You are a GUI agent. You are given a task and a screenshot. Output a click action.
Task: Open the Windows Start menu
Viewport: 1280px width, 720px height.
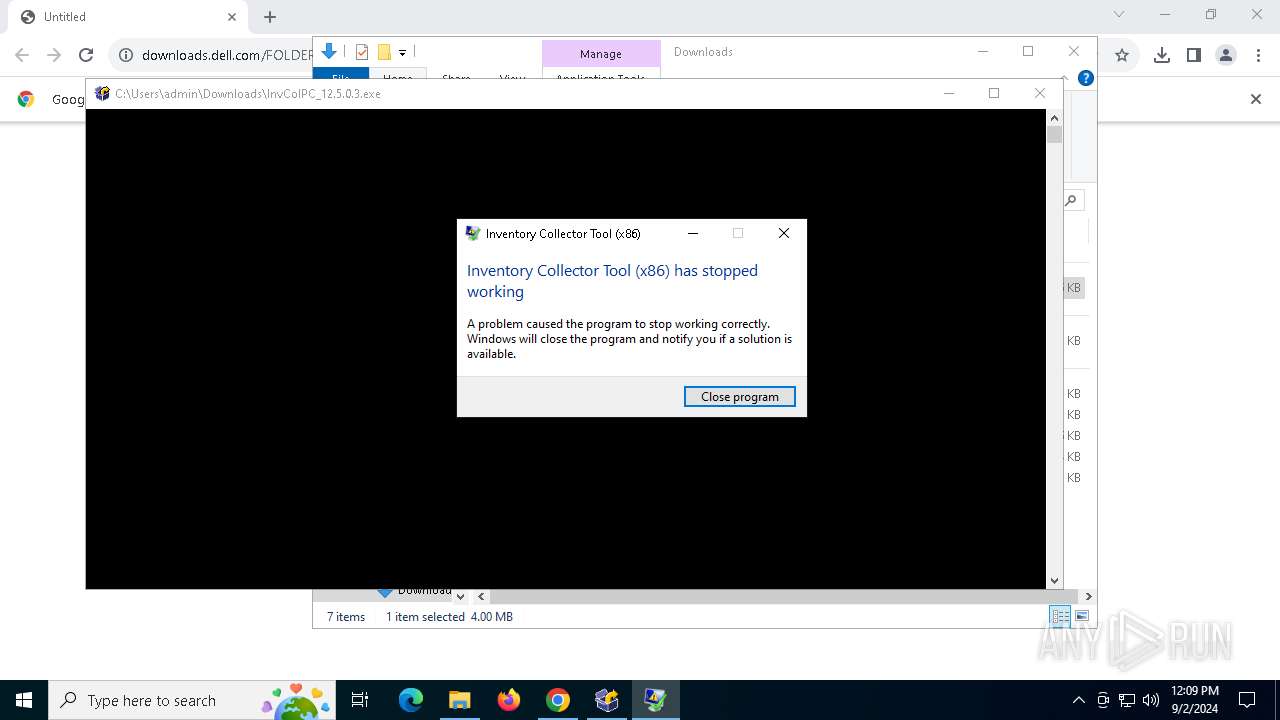click(24, 700)
